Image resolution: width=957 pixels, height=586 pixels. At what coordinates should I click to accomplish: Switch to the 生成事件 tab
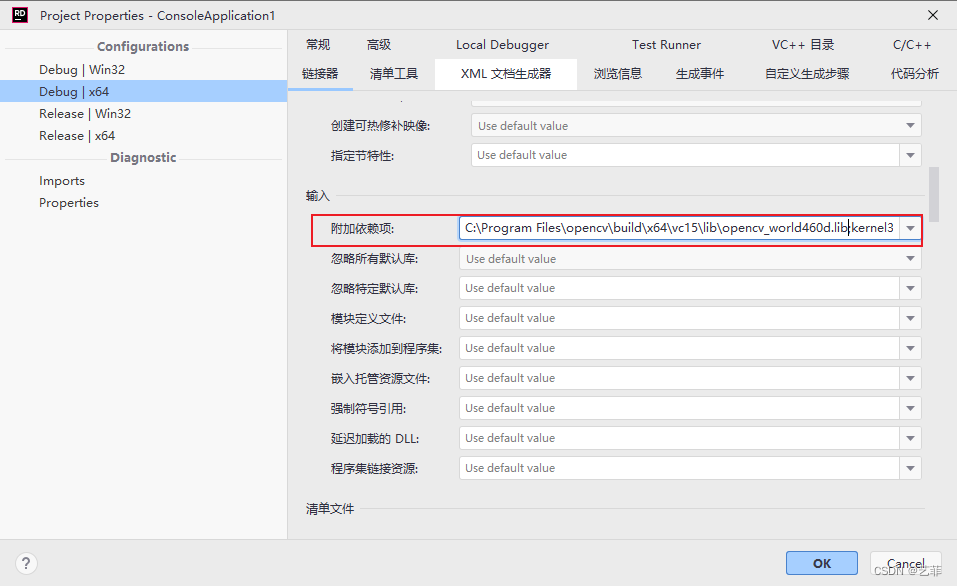[x=700, y=74]
